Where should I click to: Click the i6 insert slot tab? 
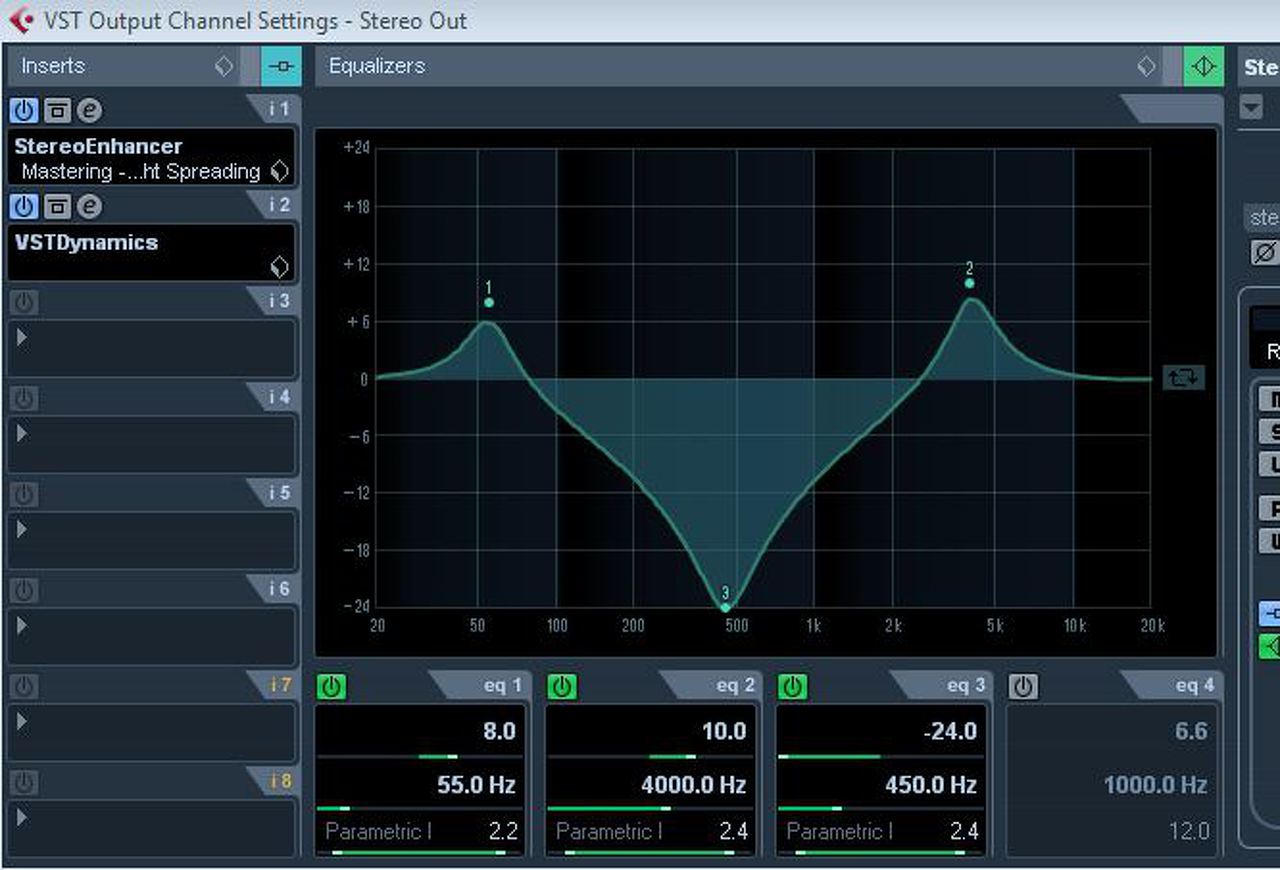pyautogui.click(x=273, y=589)
